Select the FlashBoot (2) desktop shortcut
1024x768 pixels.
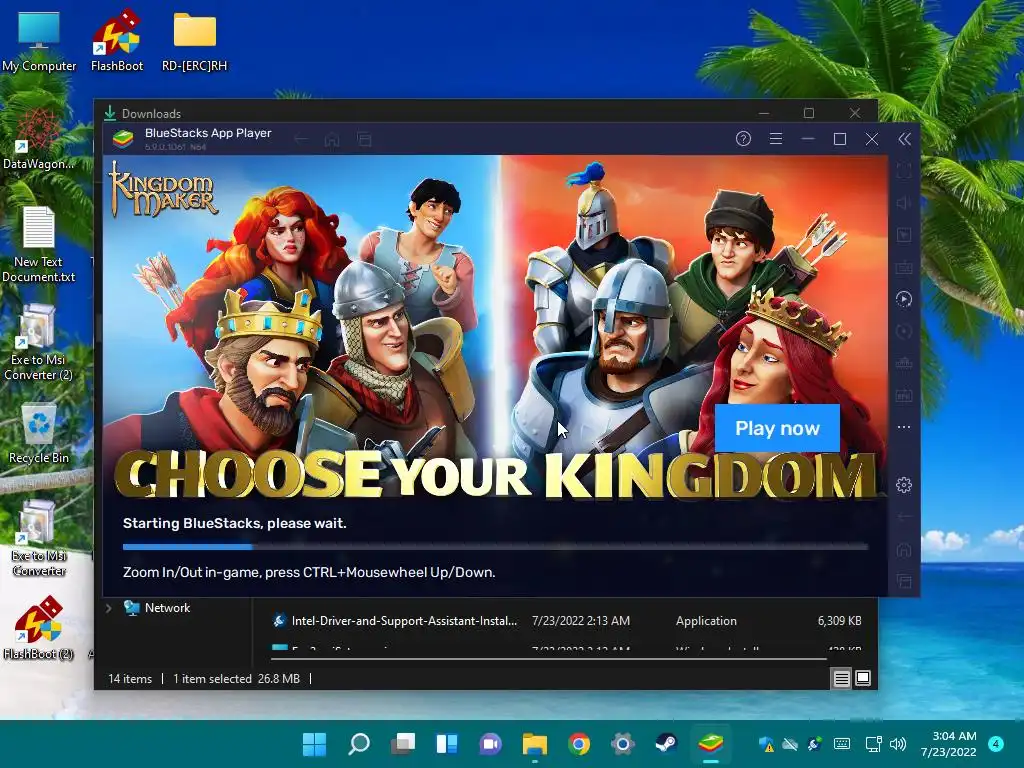39,628
